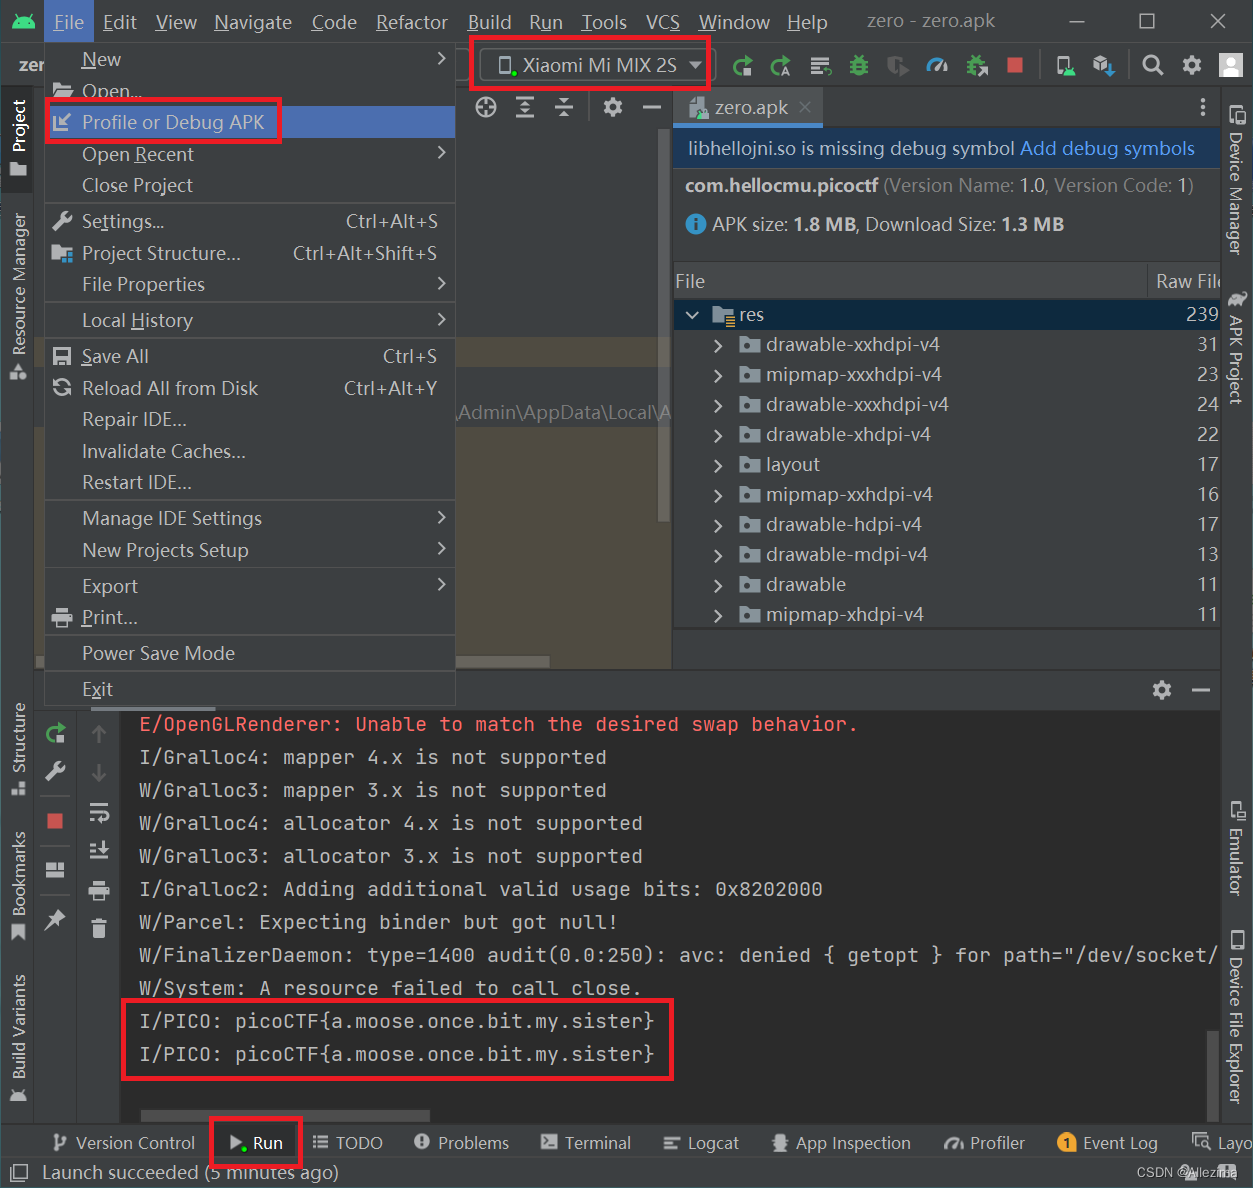The width and height of the screenshot is (1253, 1188).
Task: Expand the drawable-hdpi-v4 folder
Action: pos(718,525)
